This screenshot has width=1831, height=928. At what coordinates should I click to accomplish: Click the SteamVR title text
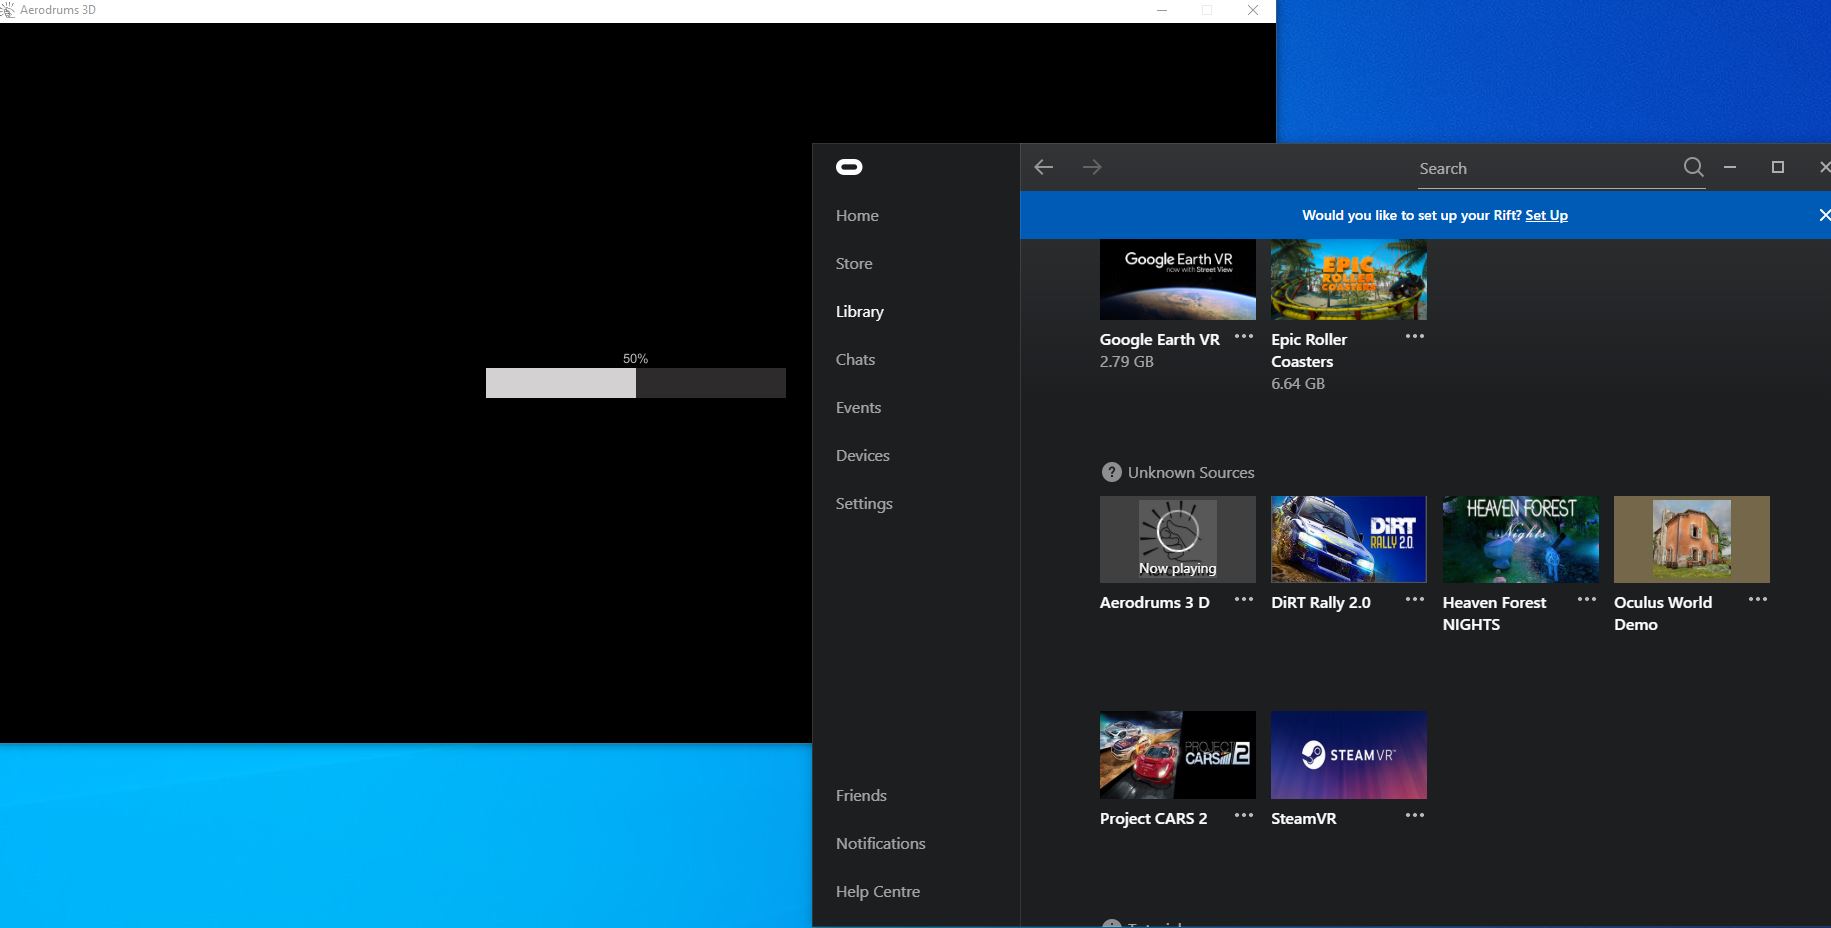(x=1304, y=818)
